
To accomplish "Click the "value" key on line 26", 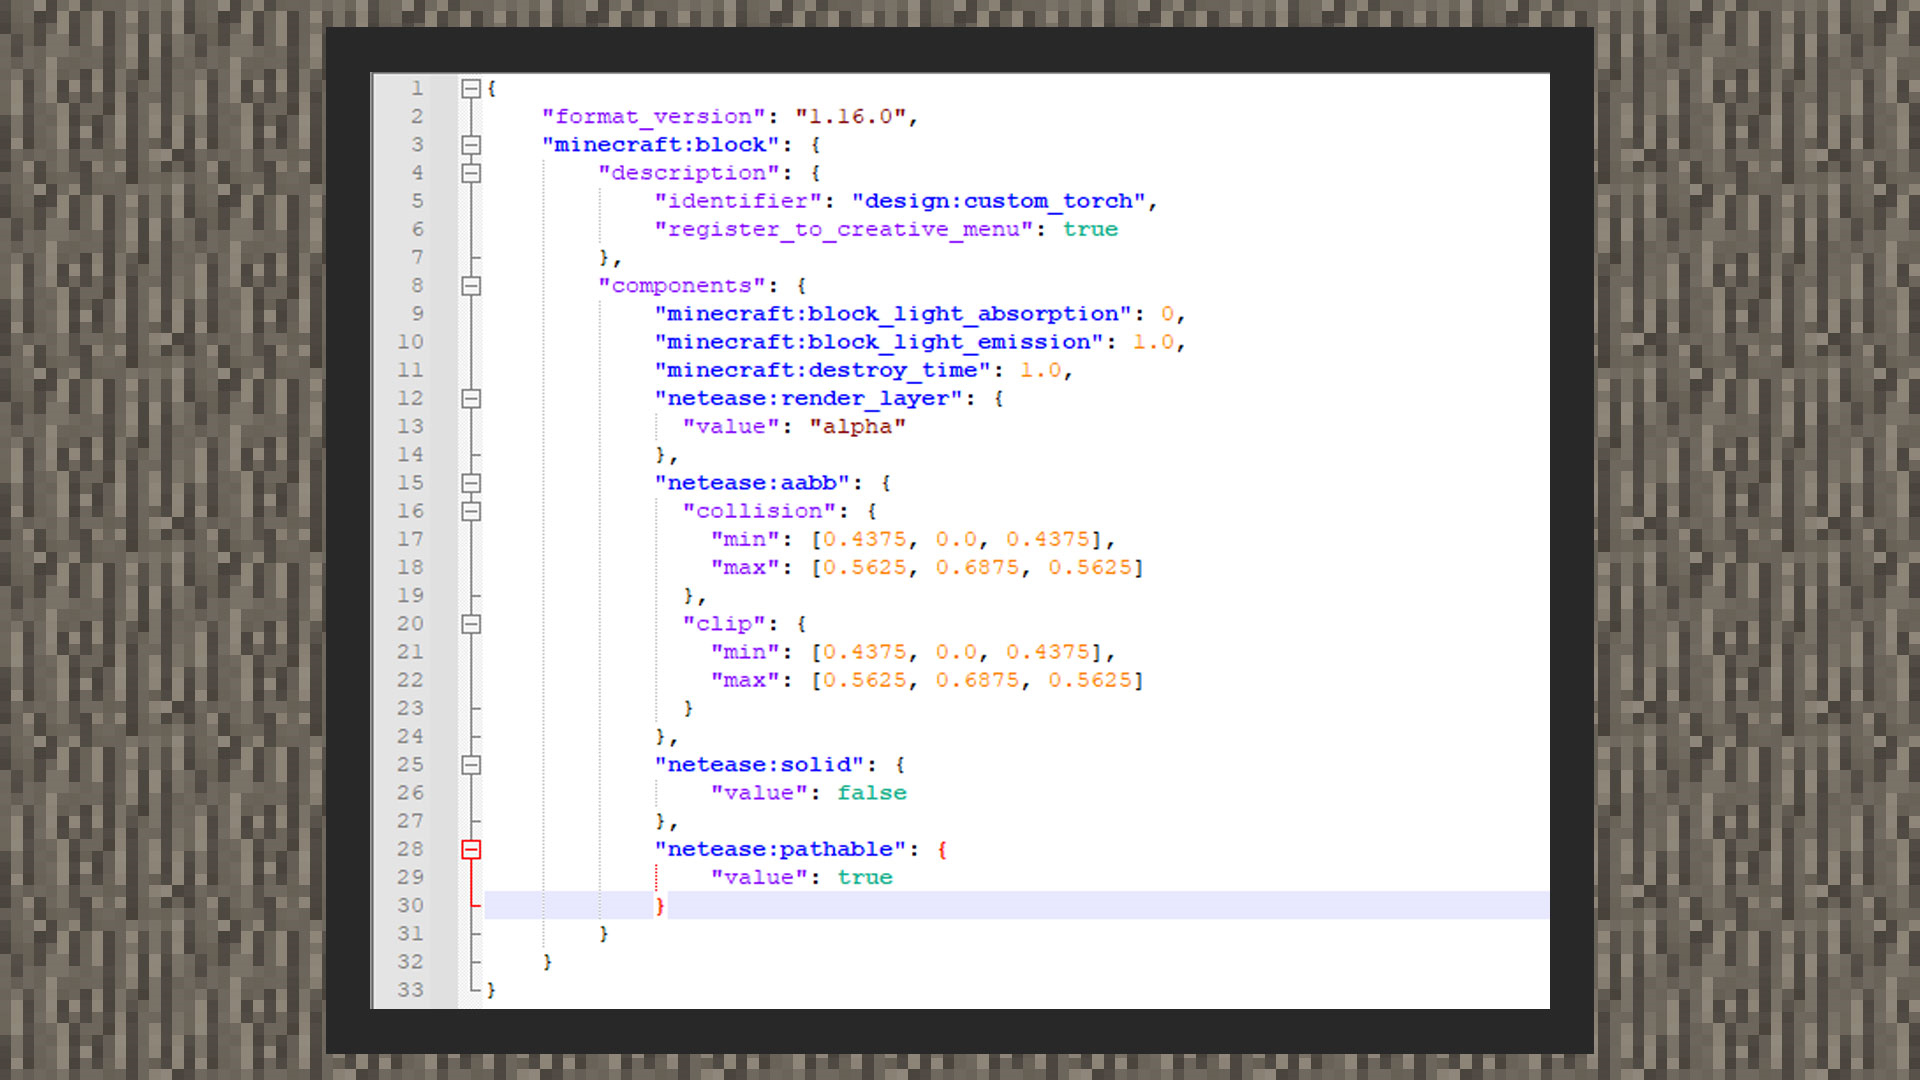I will click(x=759, y=793).
